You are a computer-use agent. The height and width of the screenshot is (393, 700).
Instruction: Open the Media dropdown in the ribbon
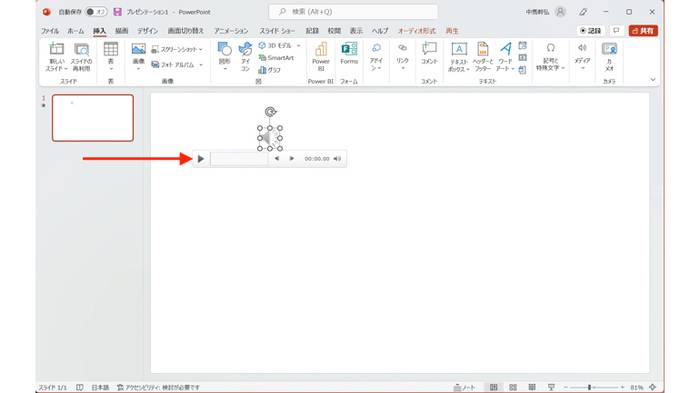(582, 56)
